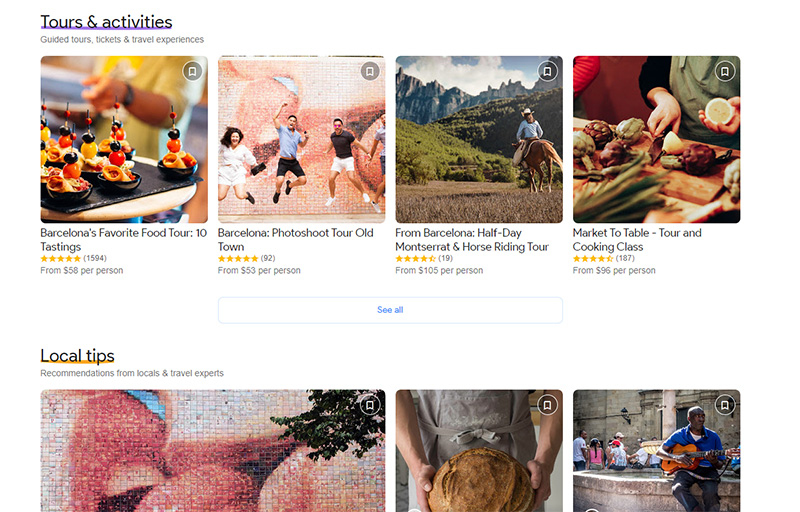800x512 pixels.
Task: Save the Photoshoot Tour Old Town card
Action: 370,71
